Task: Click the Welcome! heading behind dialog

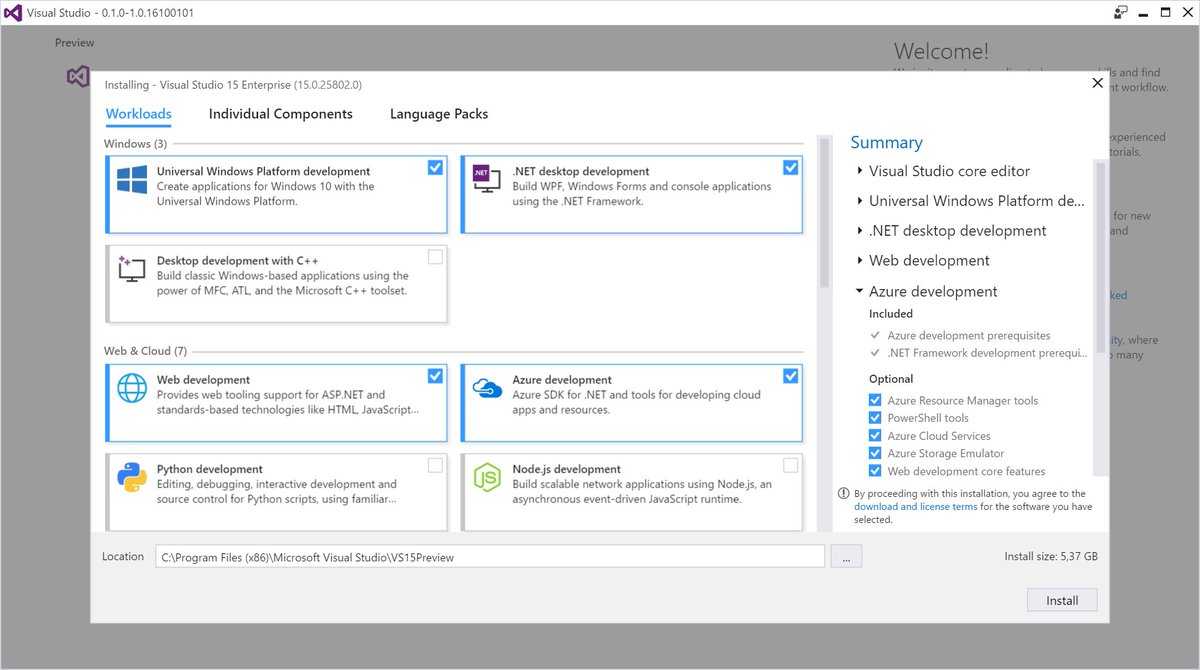Action: click(941, 51)
